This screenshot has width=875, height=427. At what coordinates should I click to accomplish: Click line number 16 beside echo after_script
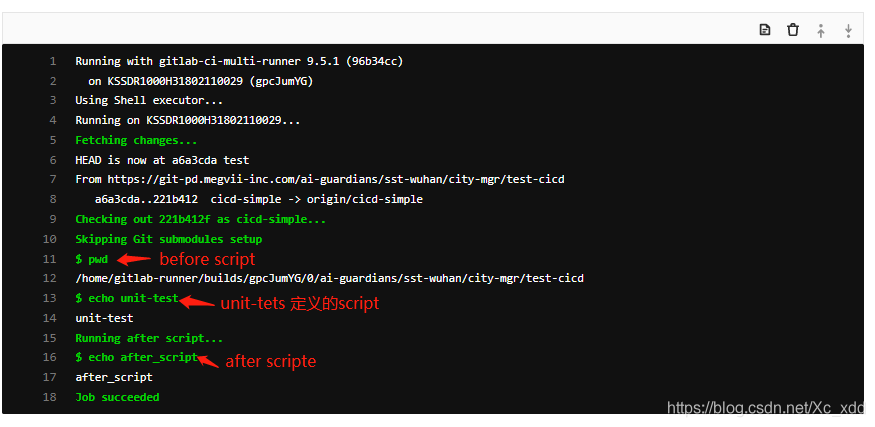click(x=50, y=357)
